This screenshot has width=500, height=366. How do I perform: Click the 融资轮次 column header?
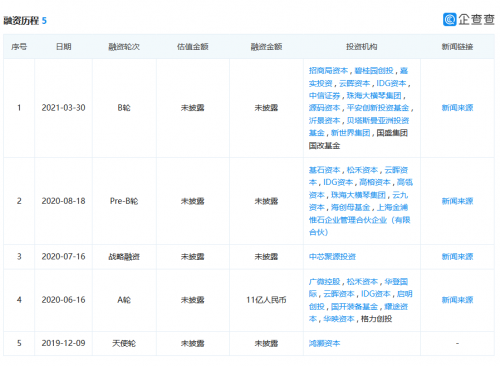[124, 47]
